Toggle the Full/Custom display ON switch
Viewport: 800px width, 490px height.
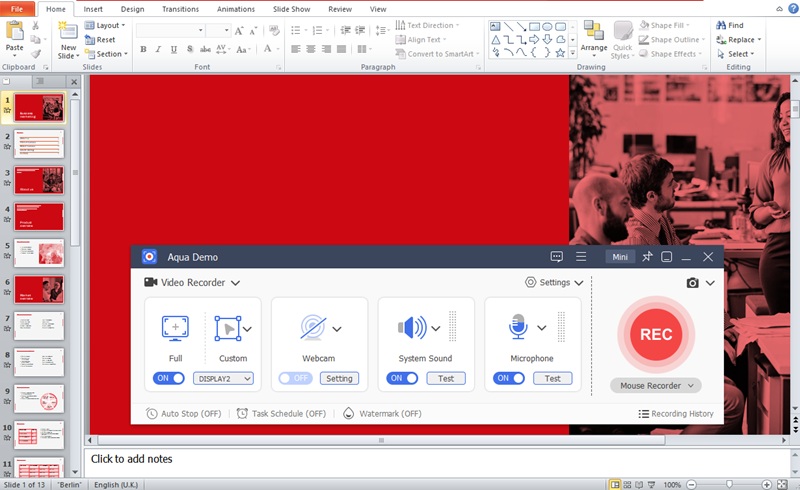click(169, 378)
